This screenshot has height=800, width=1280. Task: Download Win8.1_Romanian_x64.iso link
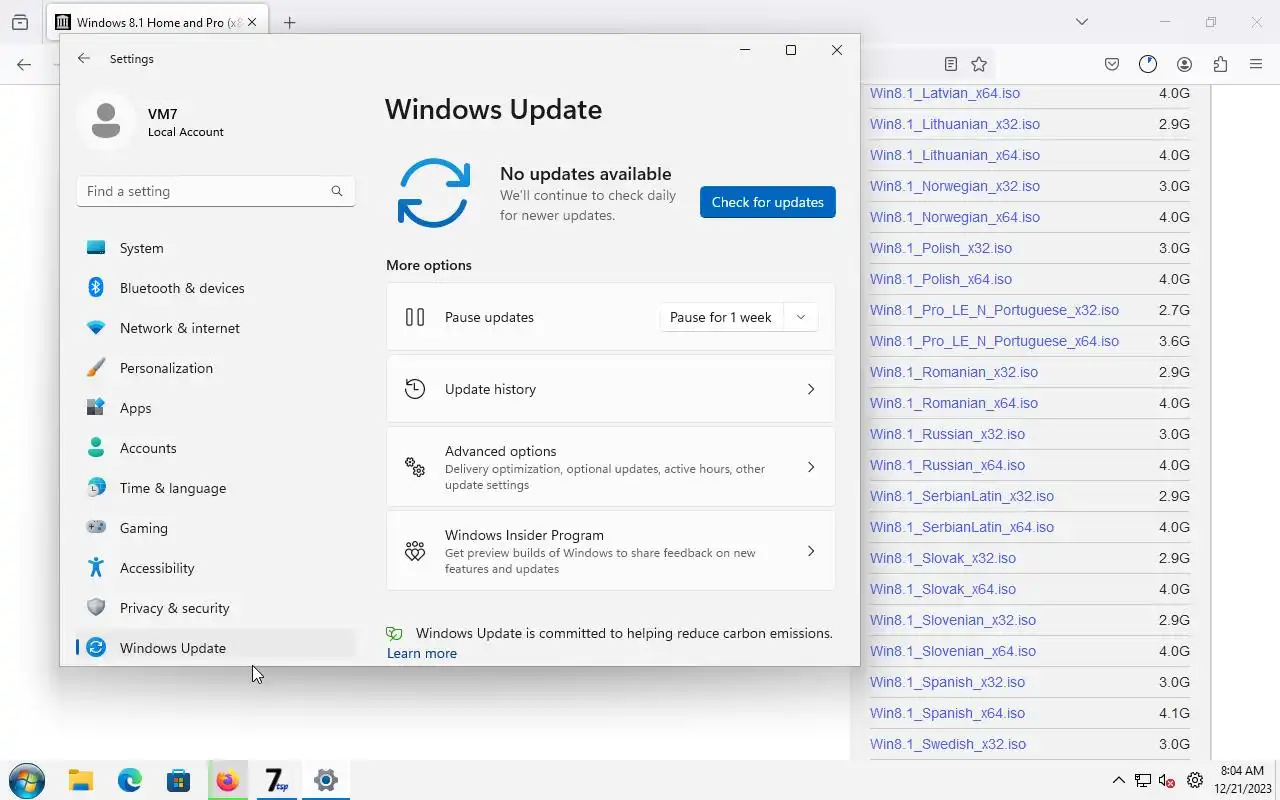pyautogui.click(x=954, y=403)
